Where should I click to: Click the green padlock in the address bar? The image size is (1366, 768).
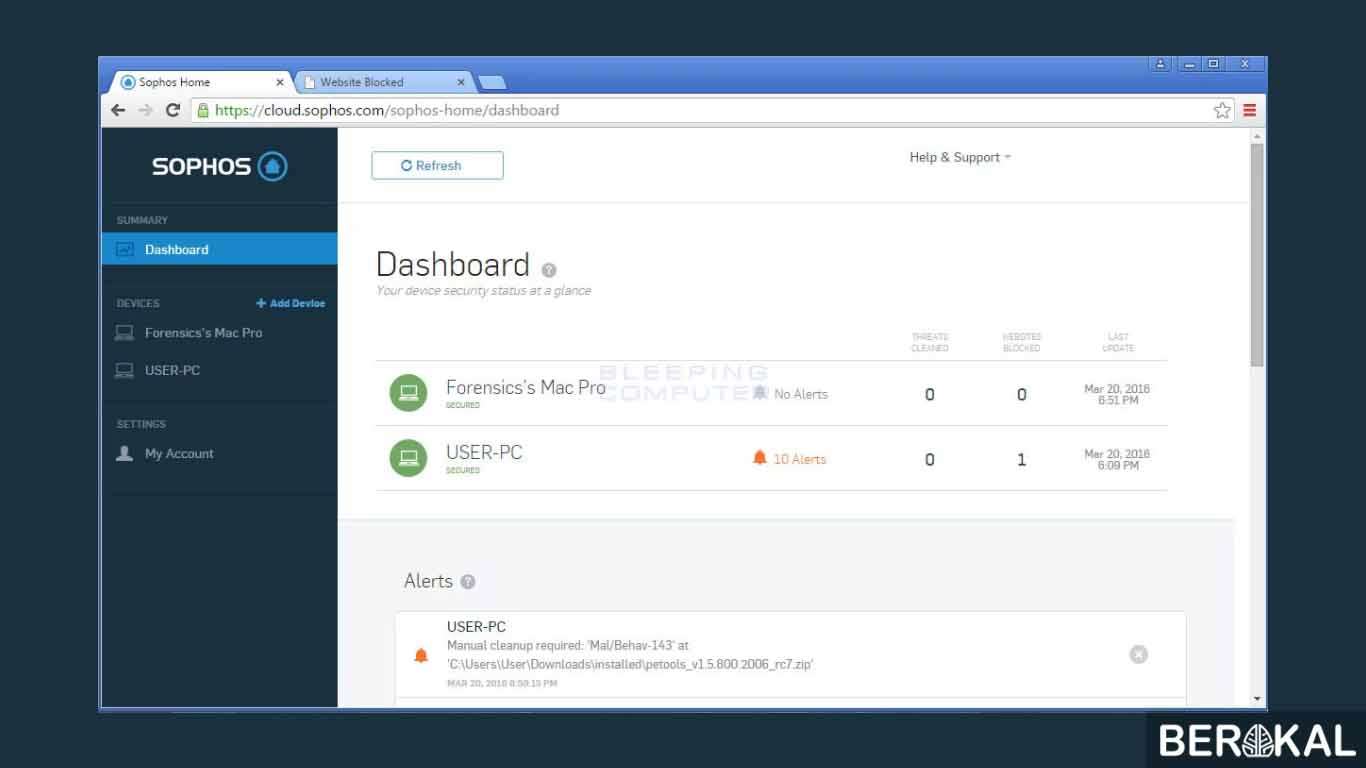203,111
